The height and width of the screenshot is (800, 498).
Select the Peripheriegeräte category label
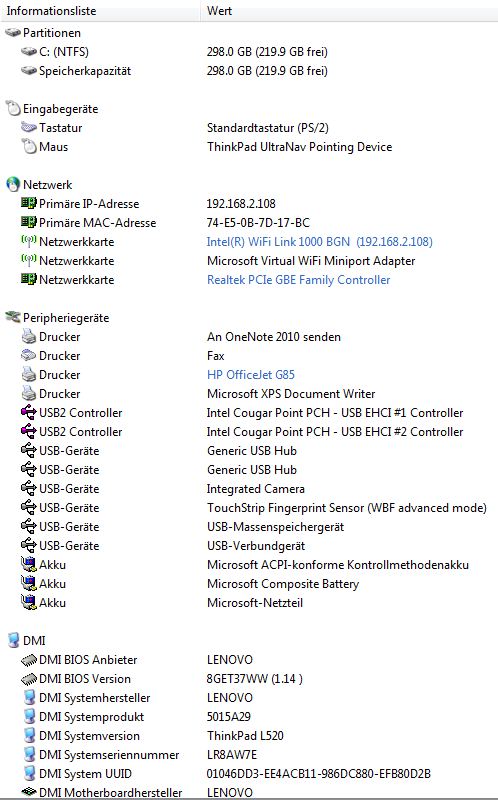point(66,318)
